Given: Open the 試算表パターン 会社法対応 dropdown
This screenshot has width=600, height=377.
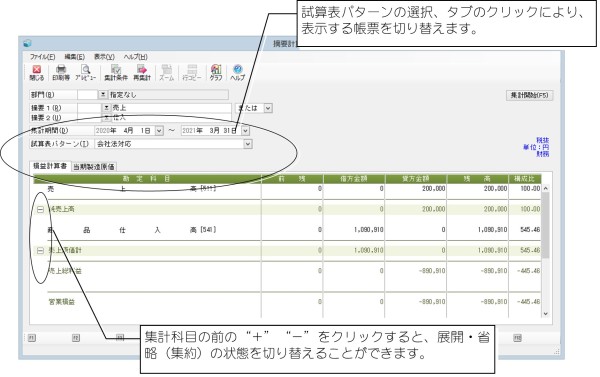Looking at the screenshot, I should click(248, 144).
